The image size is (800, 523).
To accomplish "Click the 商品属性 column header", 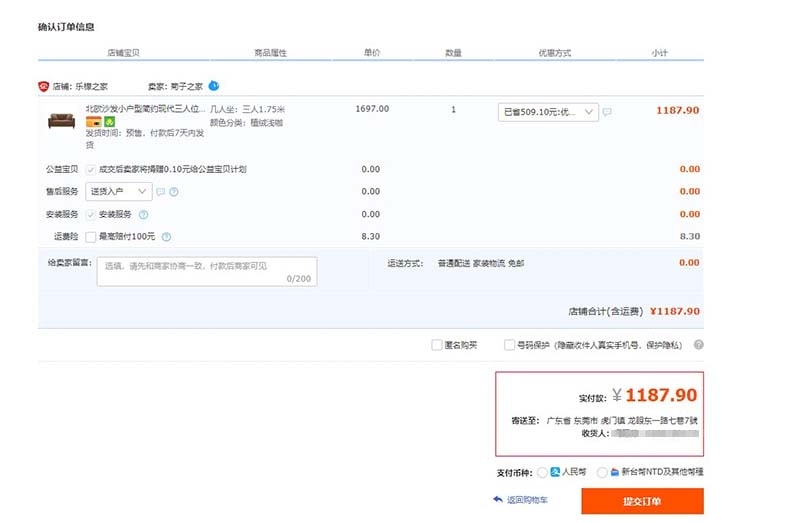I will click(x=270, y=53).
